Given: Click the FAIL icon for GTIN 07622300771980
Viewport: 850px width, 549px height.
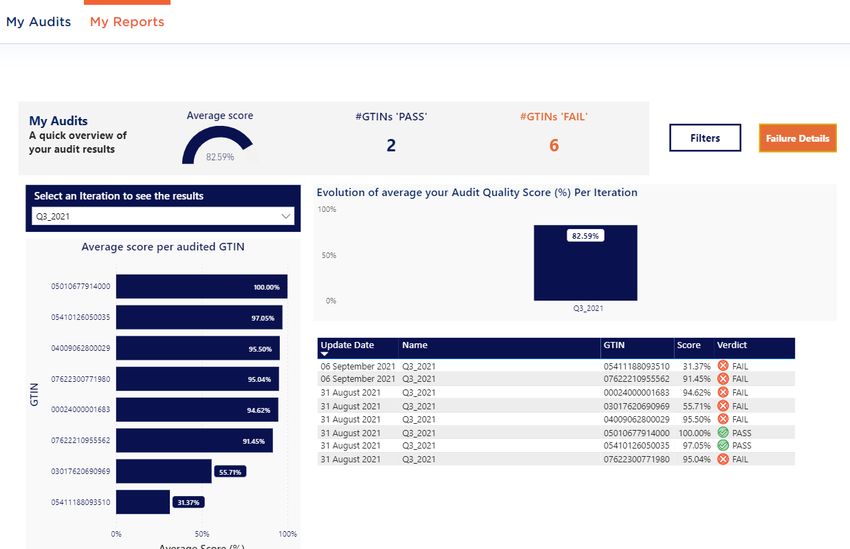Looking at the screenshot, I should click(723, 459).
